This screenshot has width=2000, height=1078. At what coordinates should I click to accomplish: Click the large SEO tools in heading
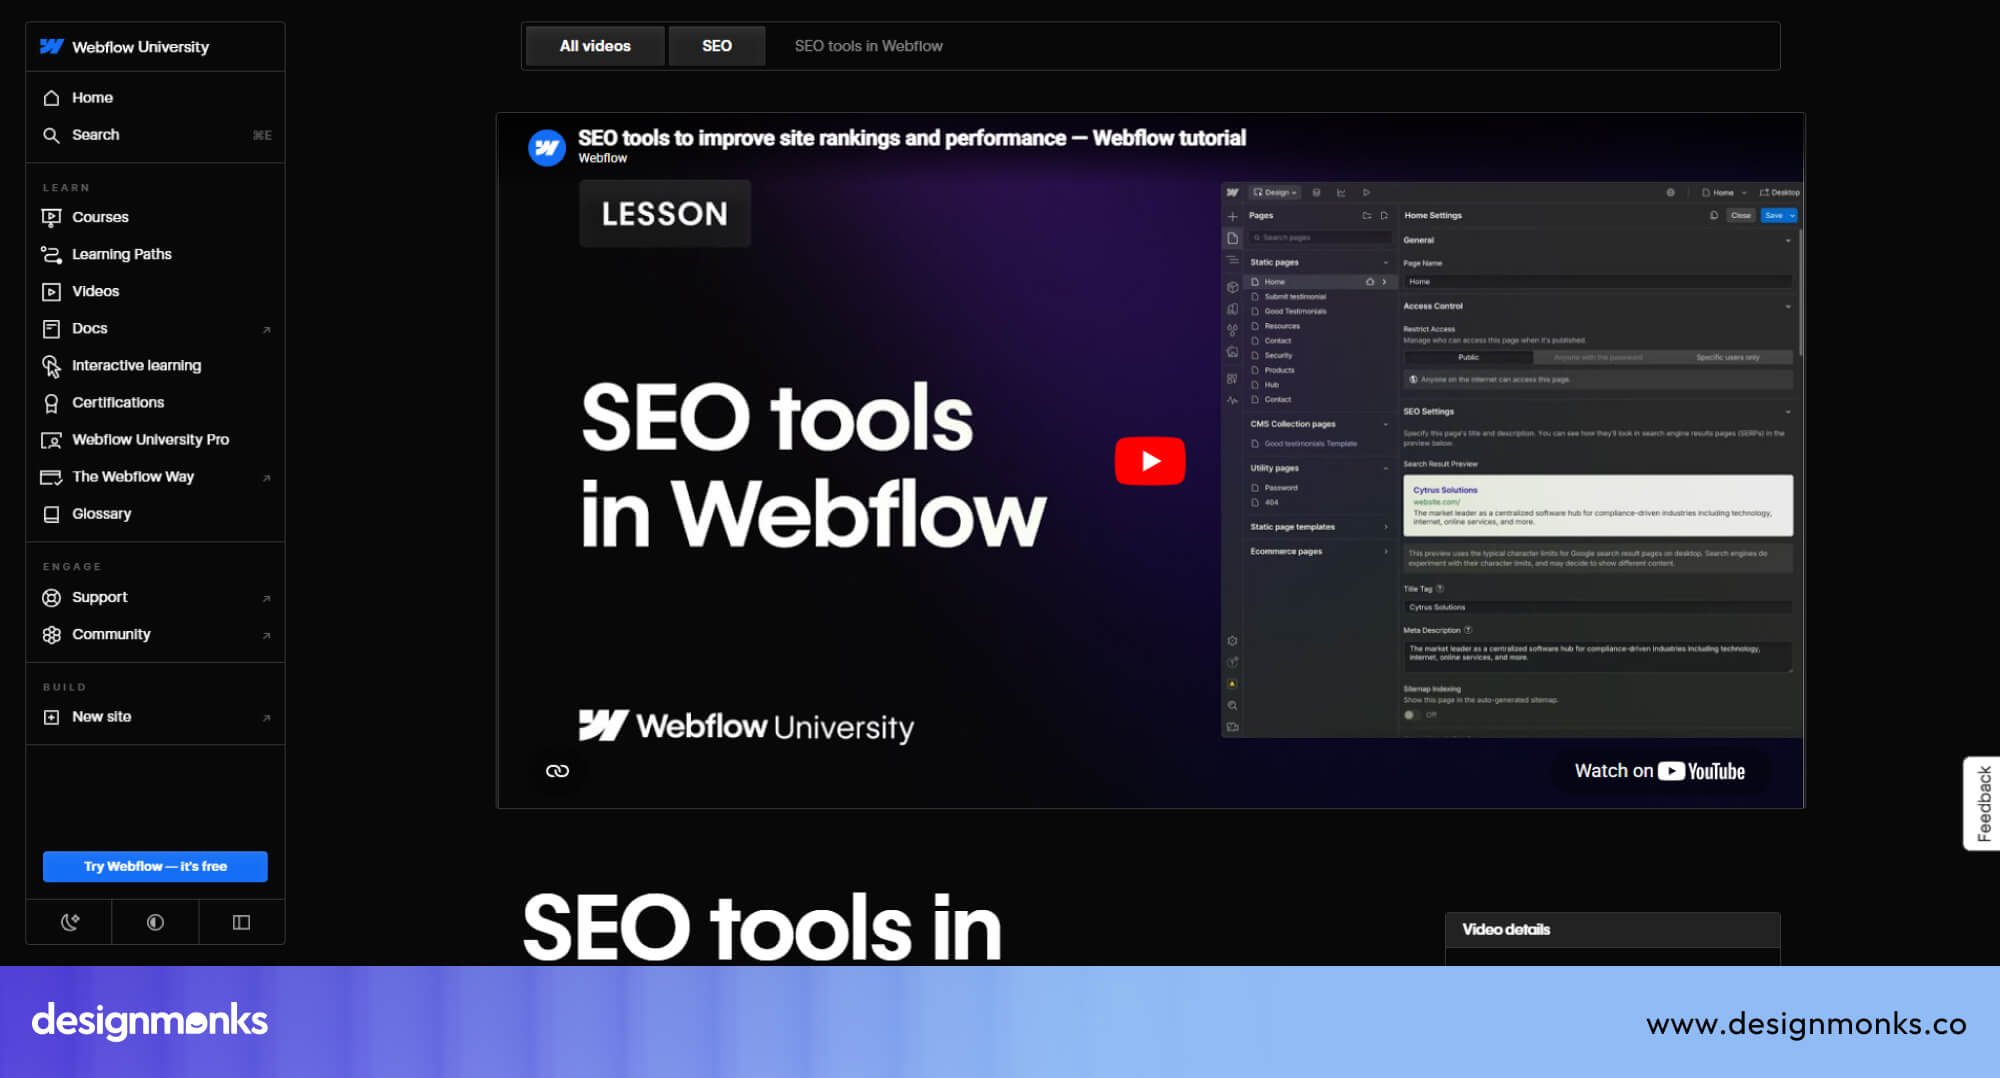coord(762,927)
